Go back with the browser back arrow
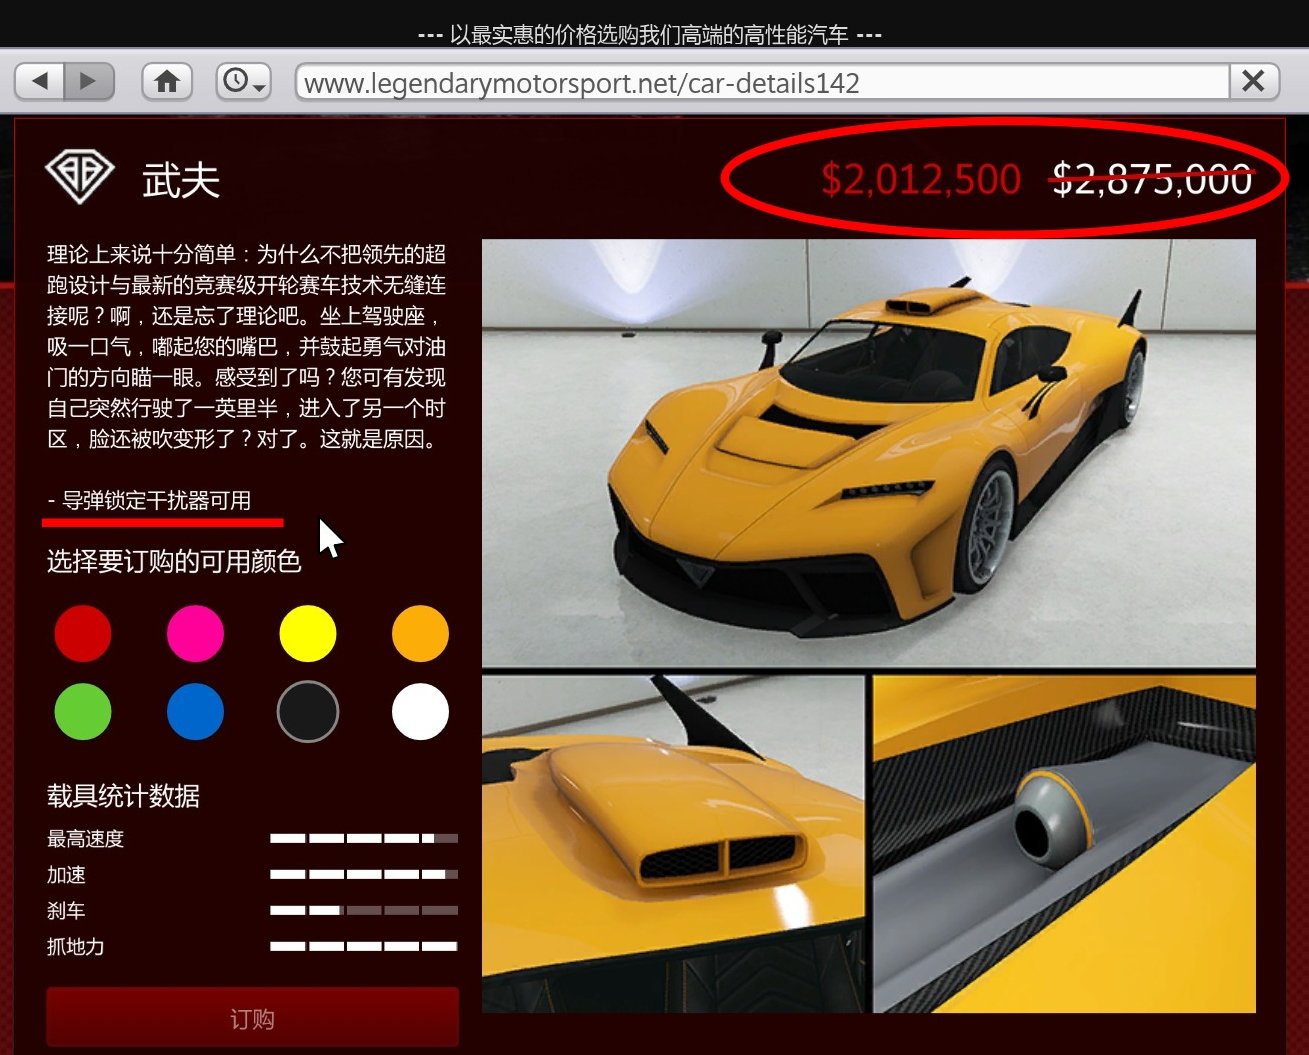 click(40, 81)
